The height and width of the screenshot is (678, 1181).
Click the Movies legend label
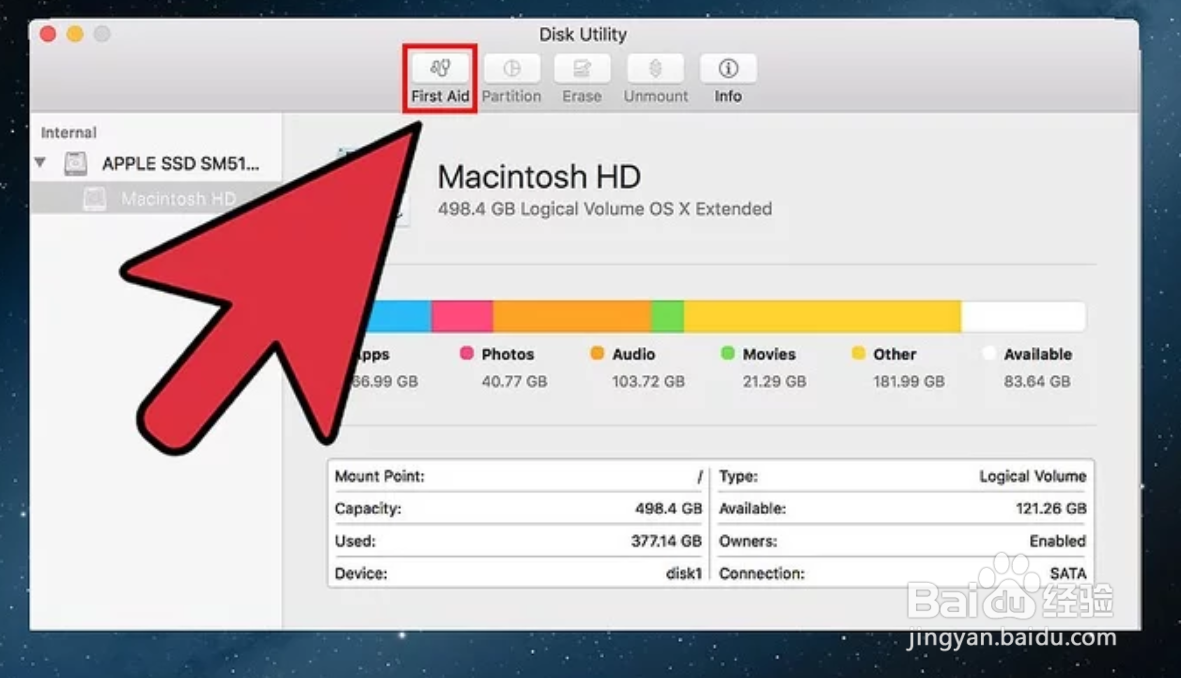coord(769,354)
